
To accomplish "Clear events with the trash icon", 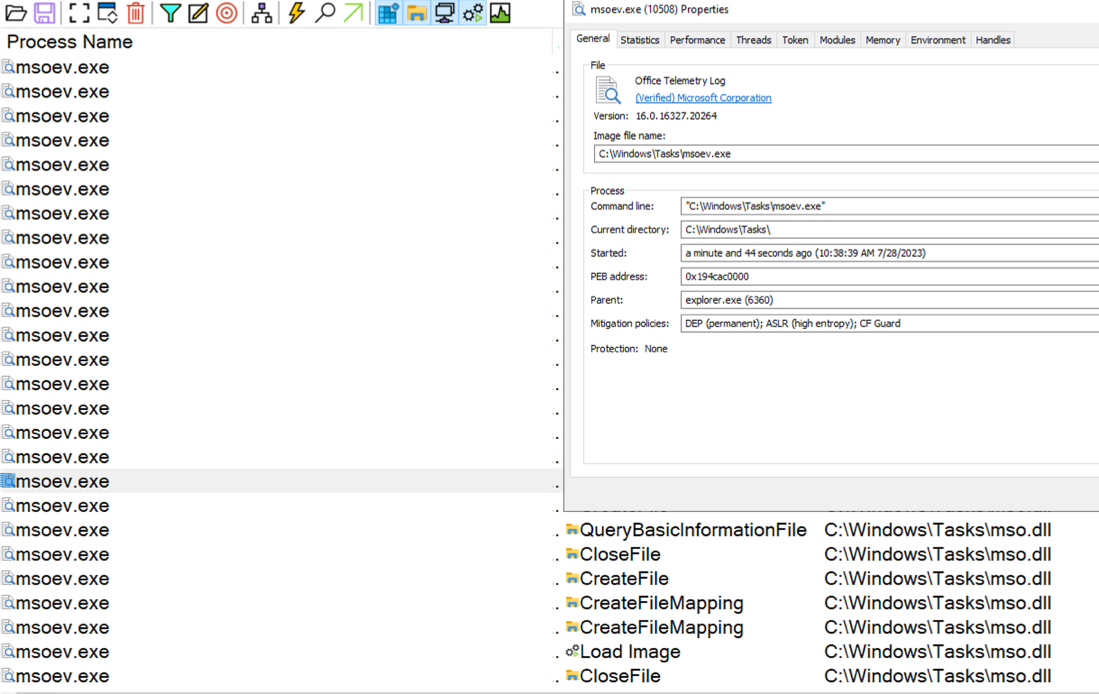I will 136,13.
